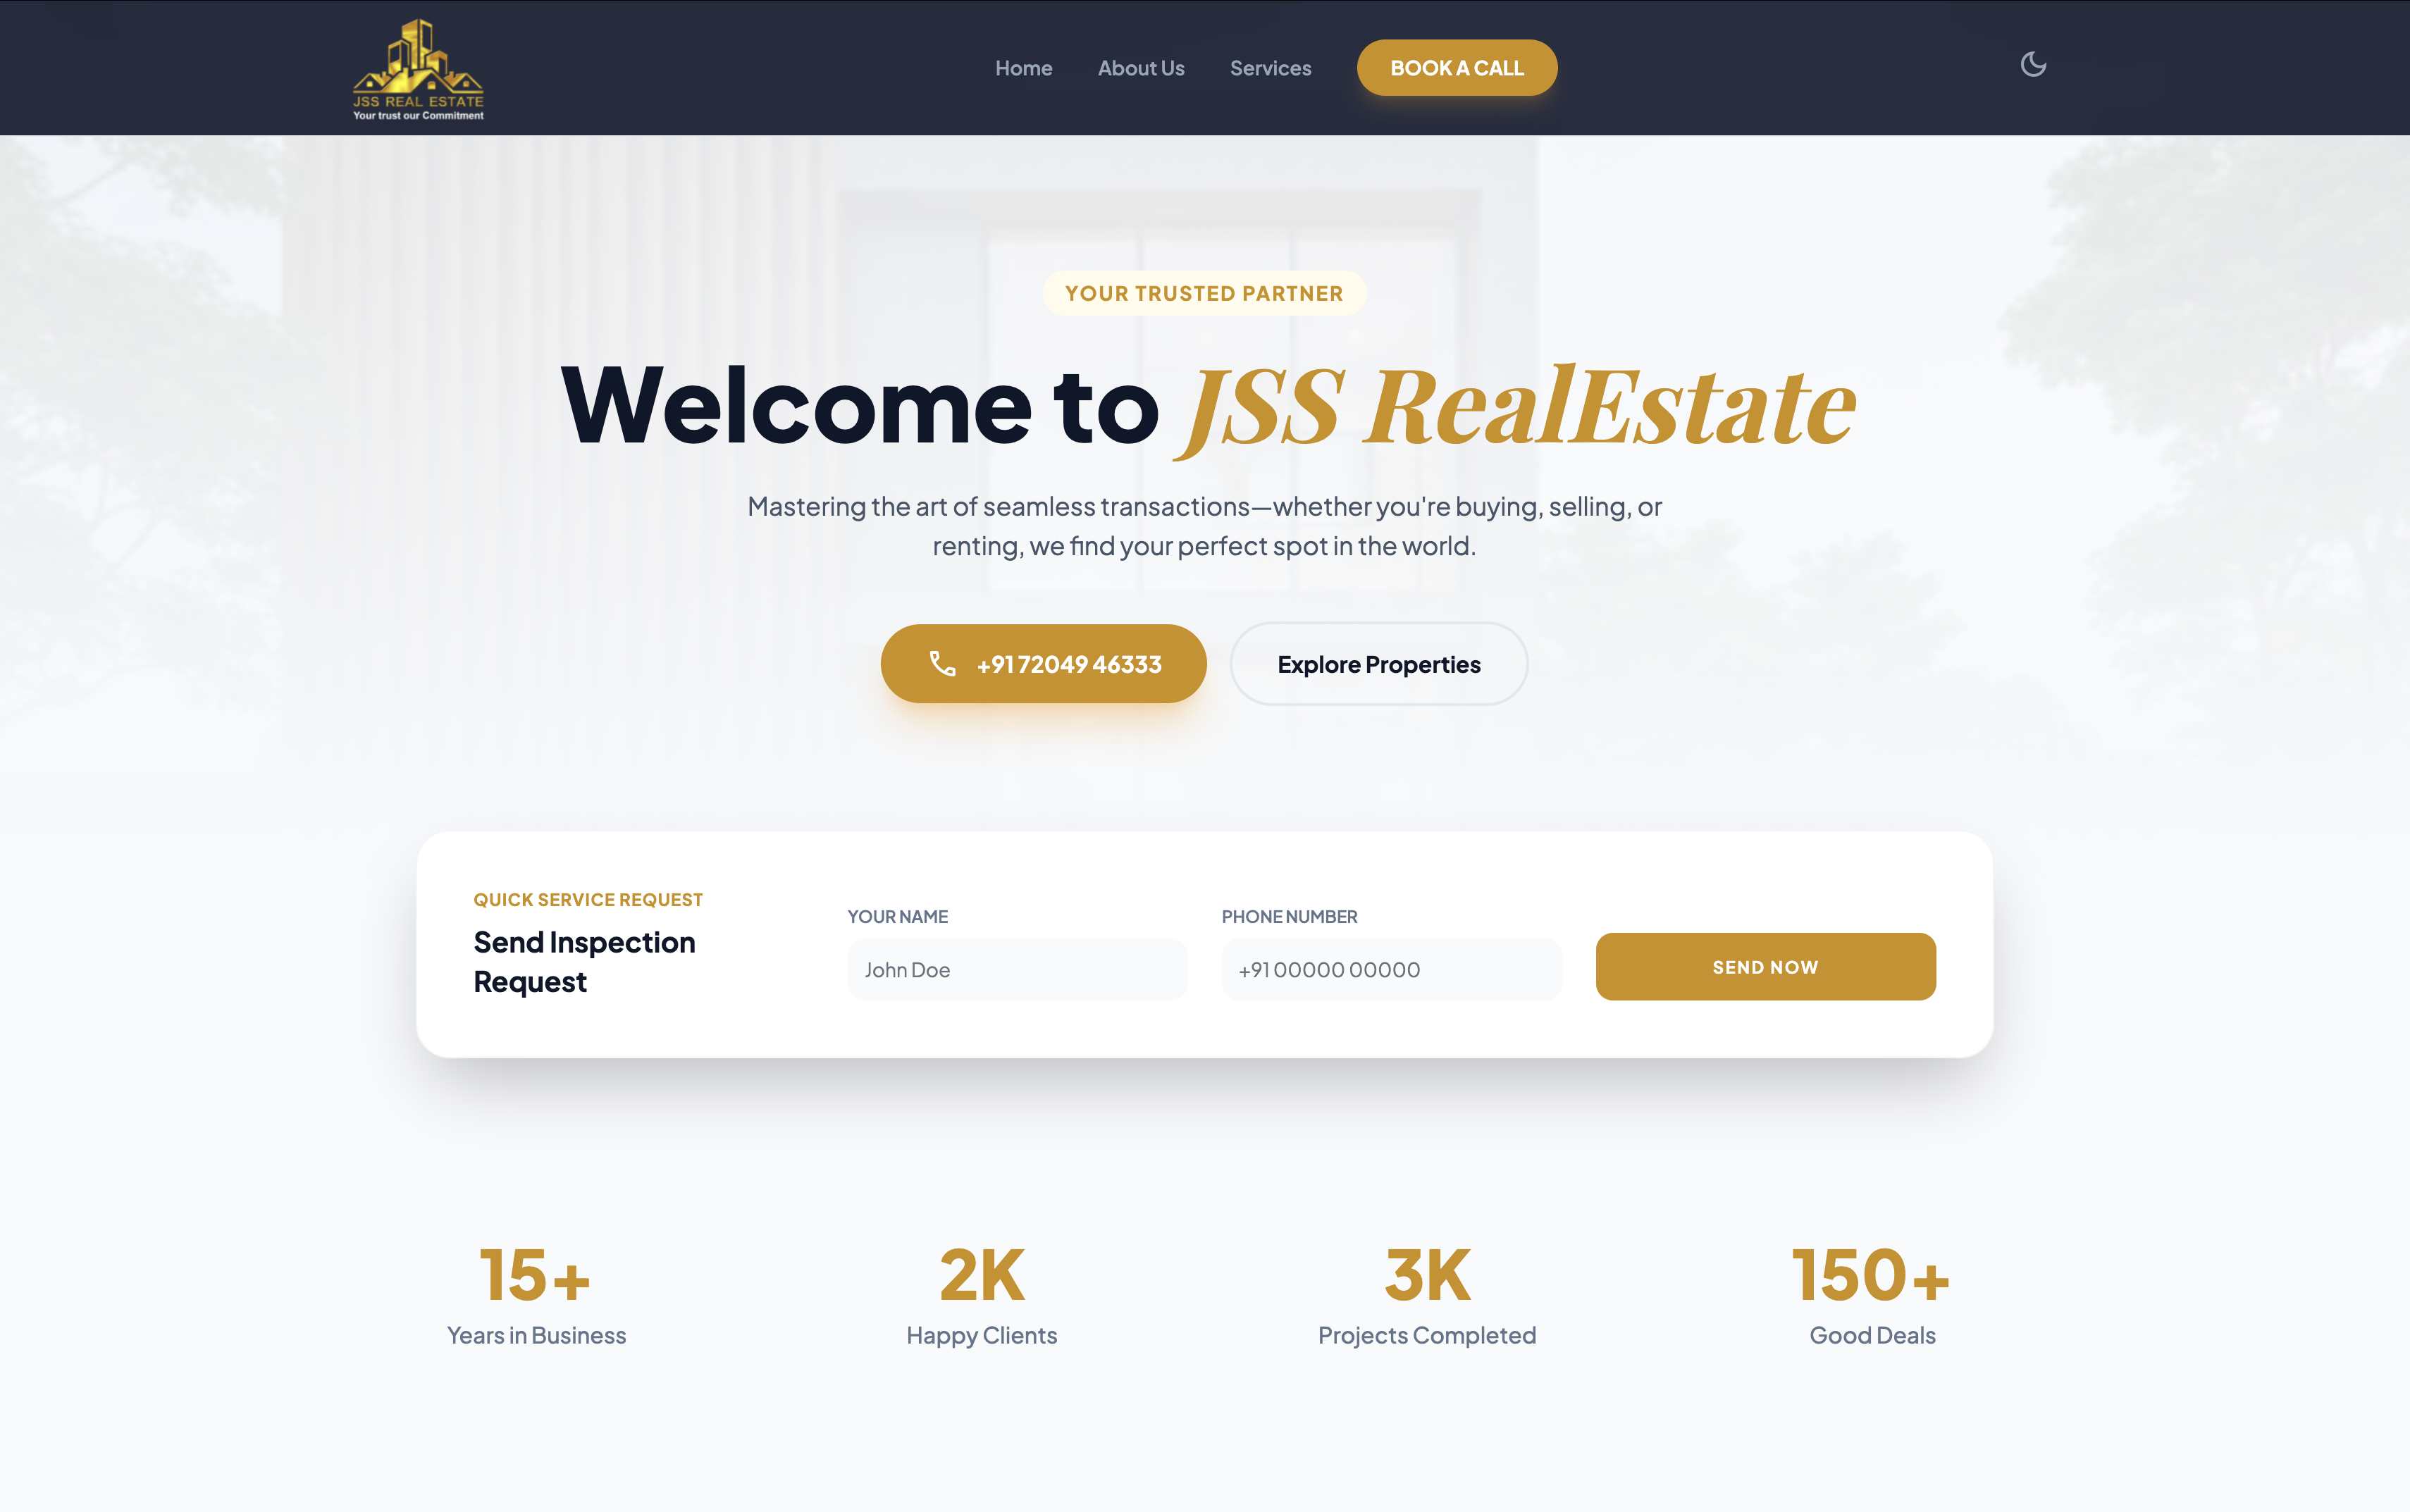Select the Home menu item
The width and height of the screenshot is (2410, 1512).
click(x=1024, y=67)
